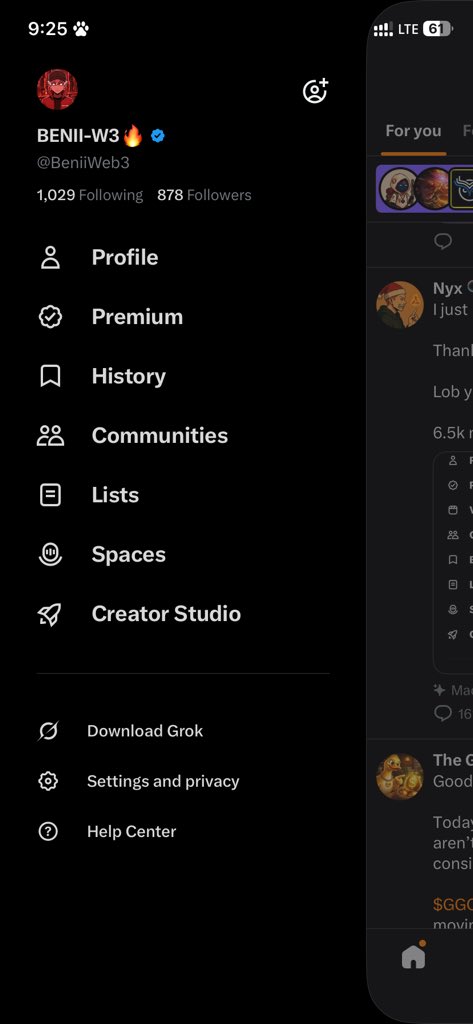
Task: Select the Communities menu item text
Action: [x=160, y=436]
